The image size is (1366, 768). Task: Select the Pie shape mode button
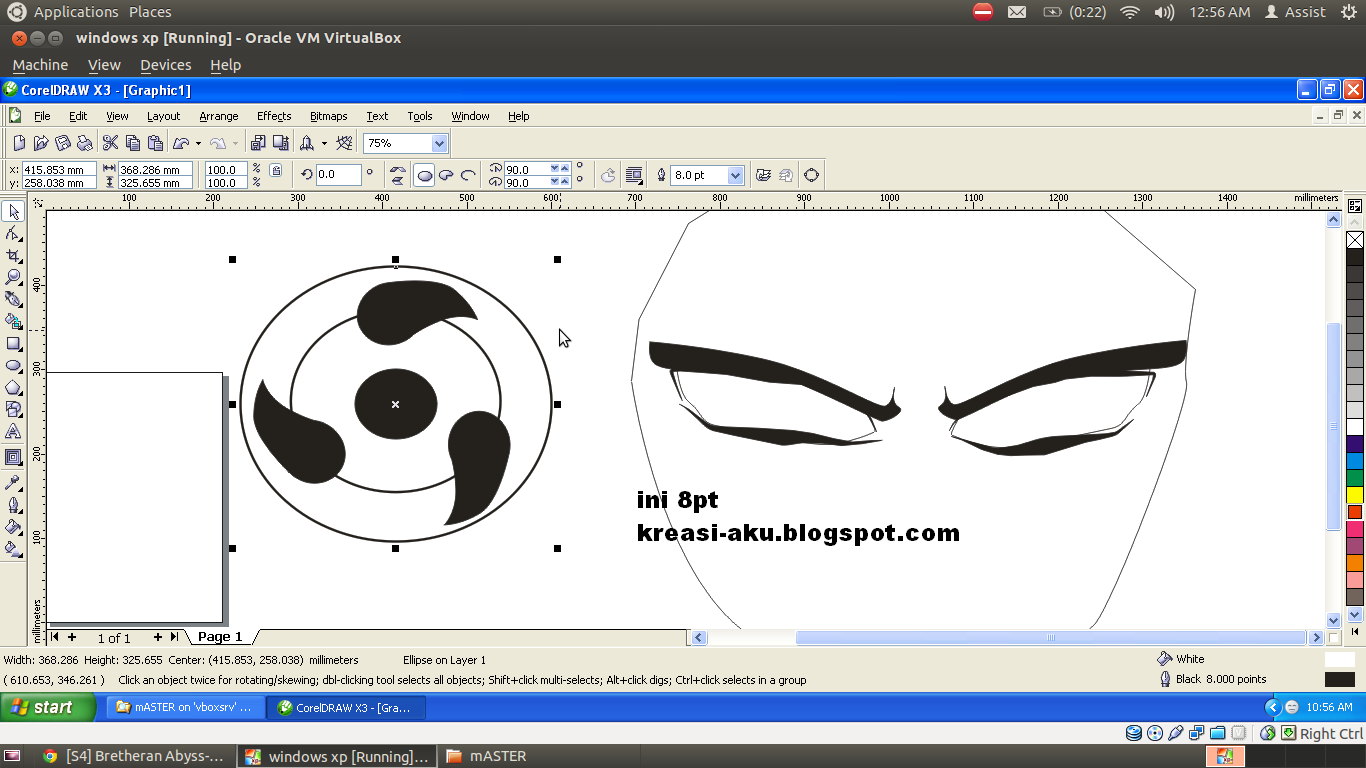[x=446, y=175]
